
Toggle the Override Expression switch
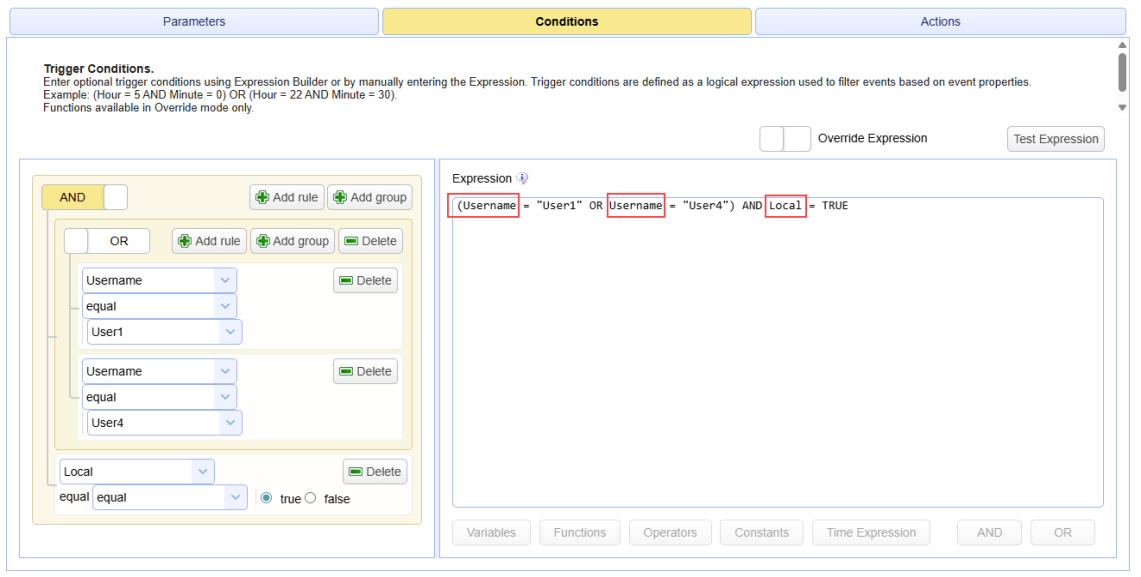coord(785,139)
